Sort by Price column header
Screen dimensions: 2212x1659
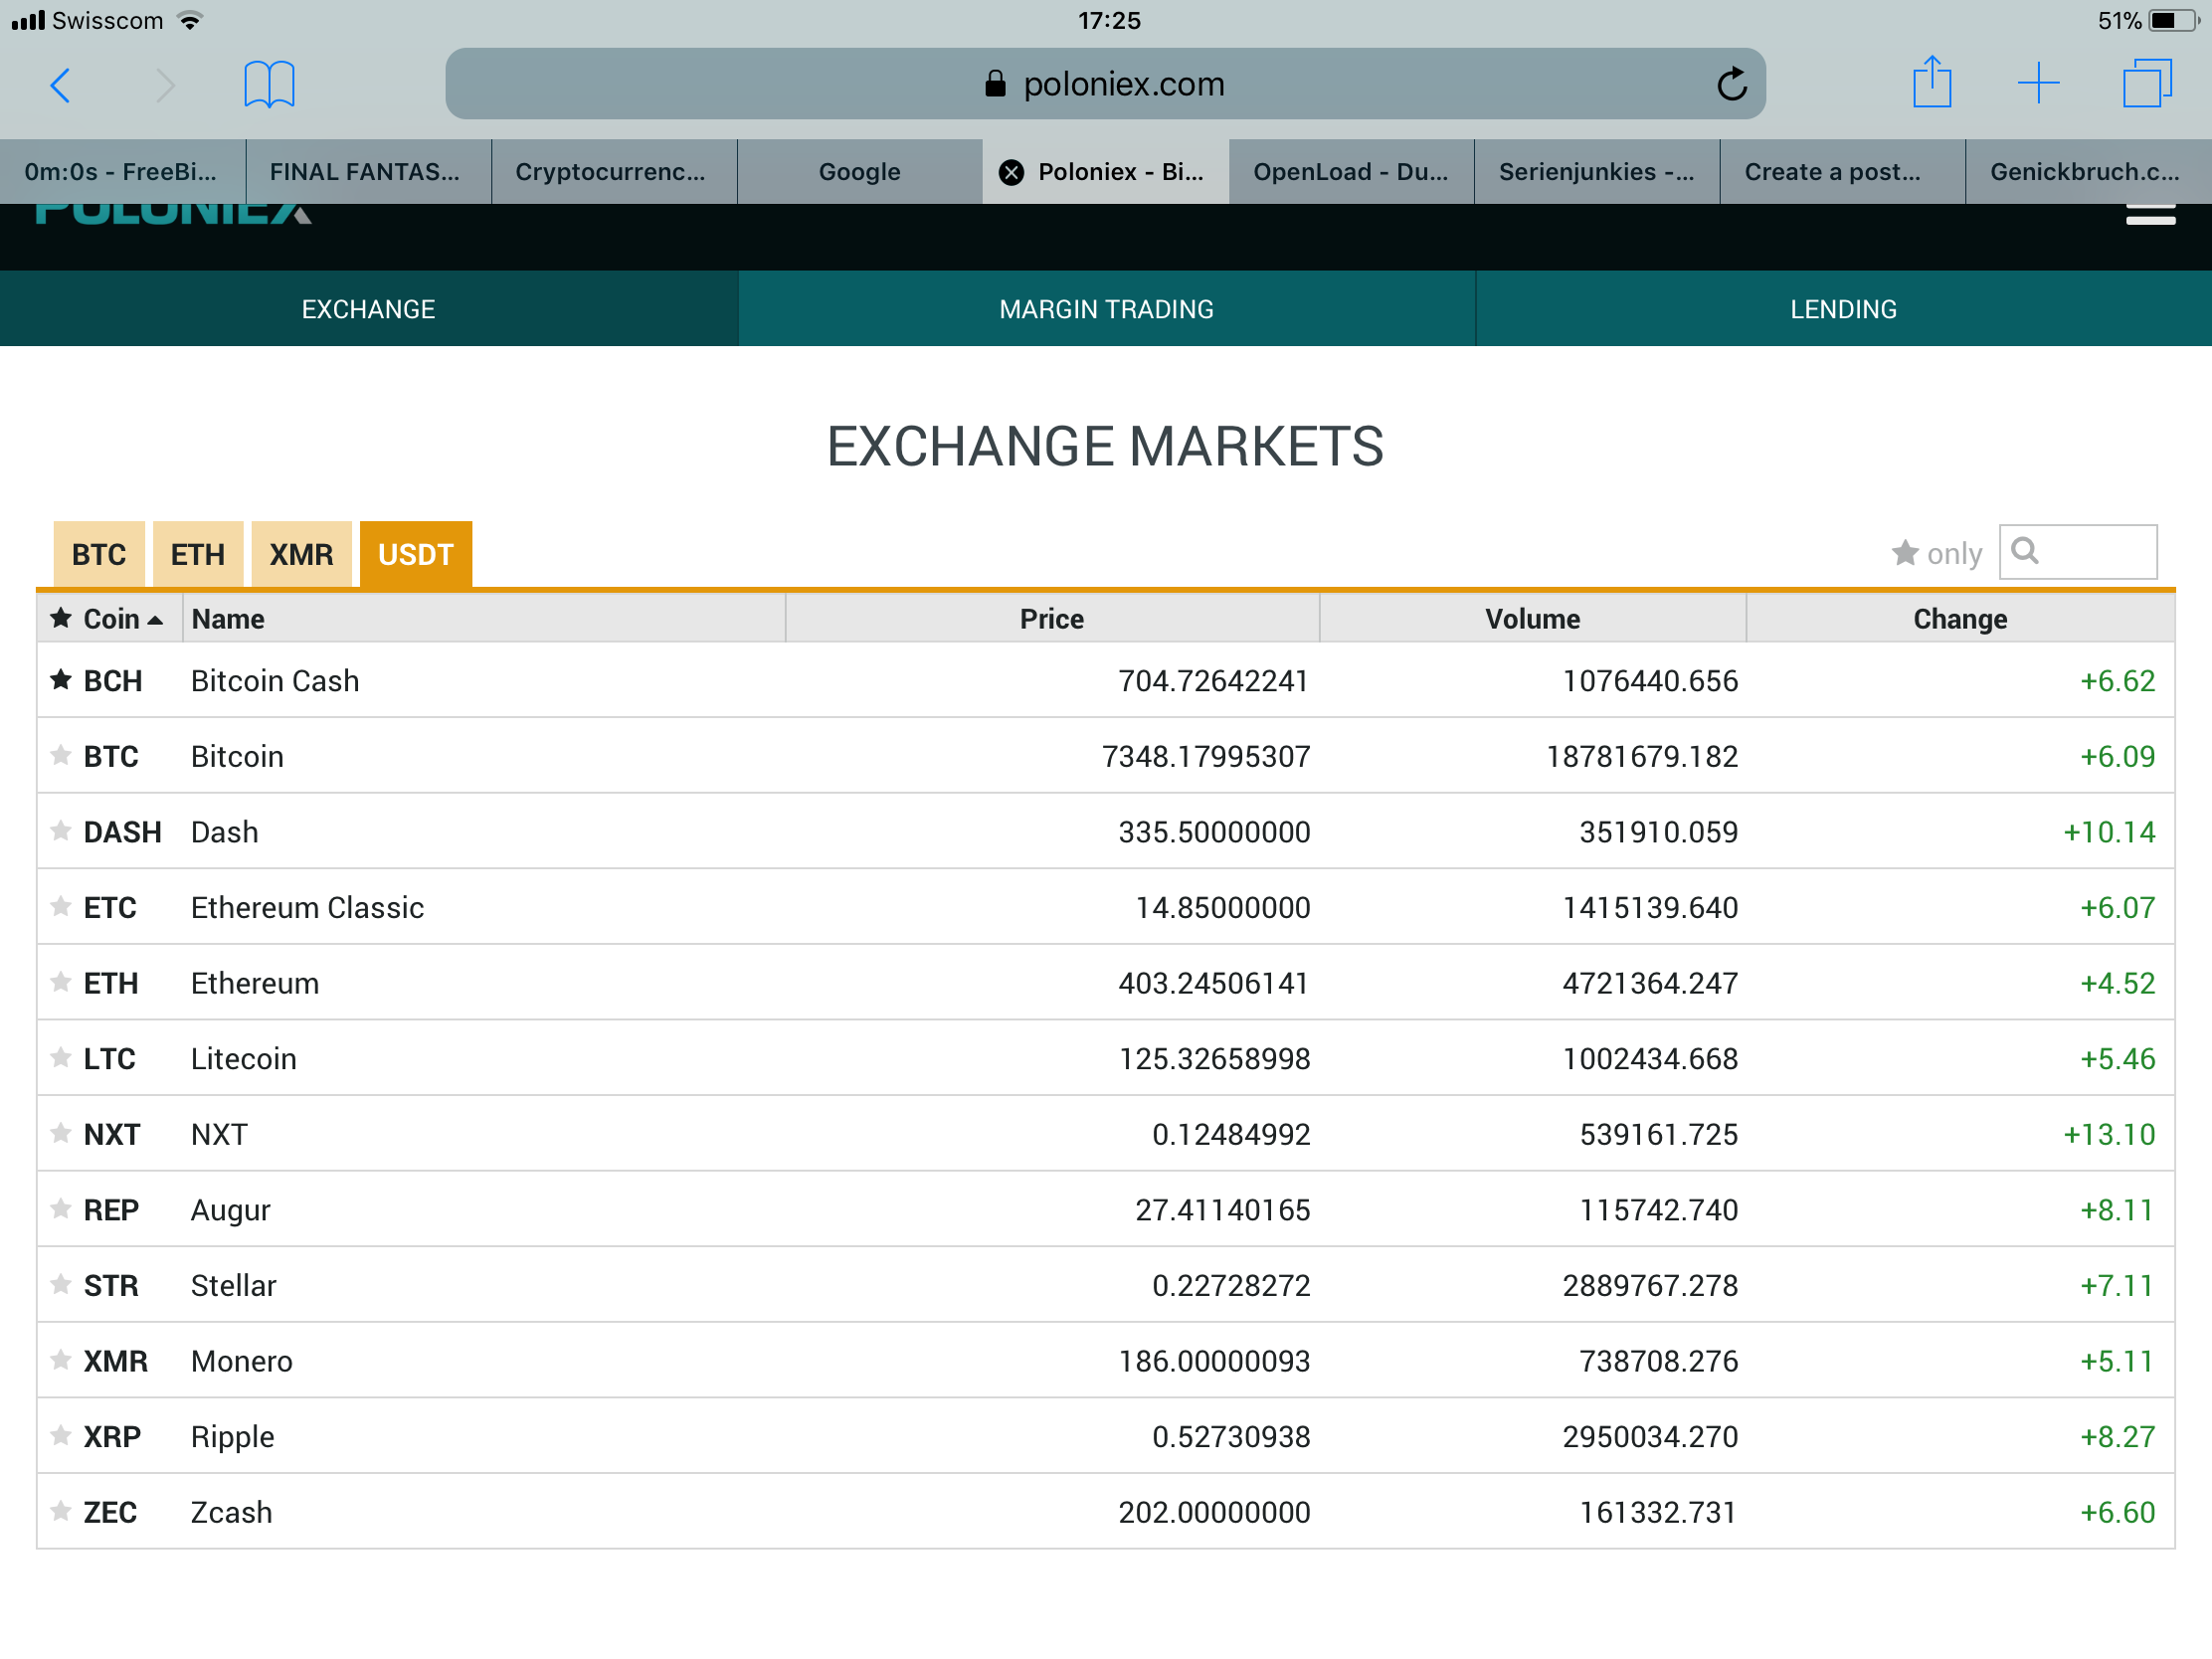1052,619
